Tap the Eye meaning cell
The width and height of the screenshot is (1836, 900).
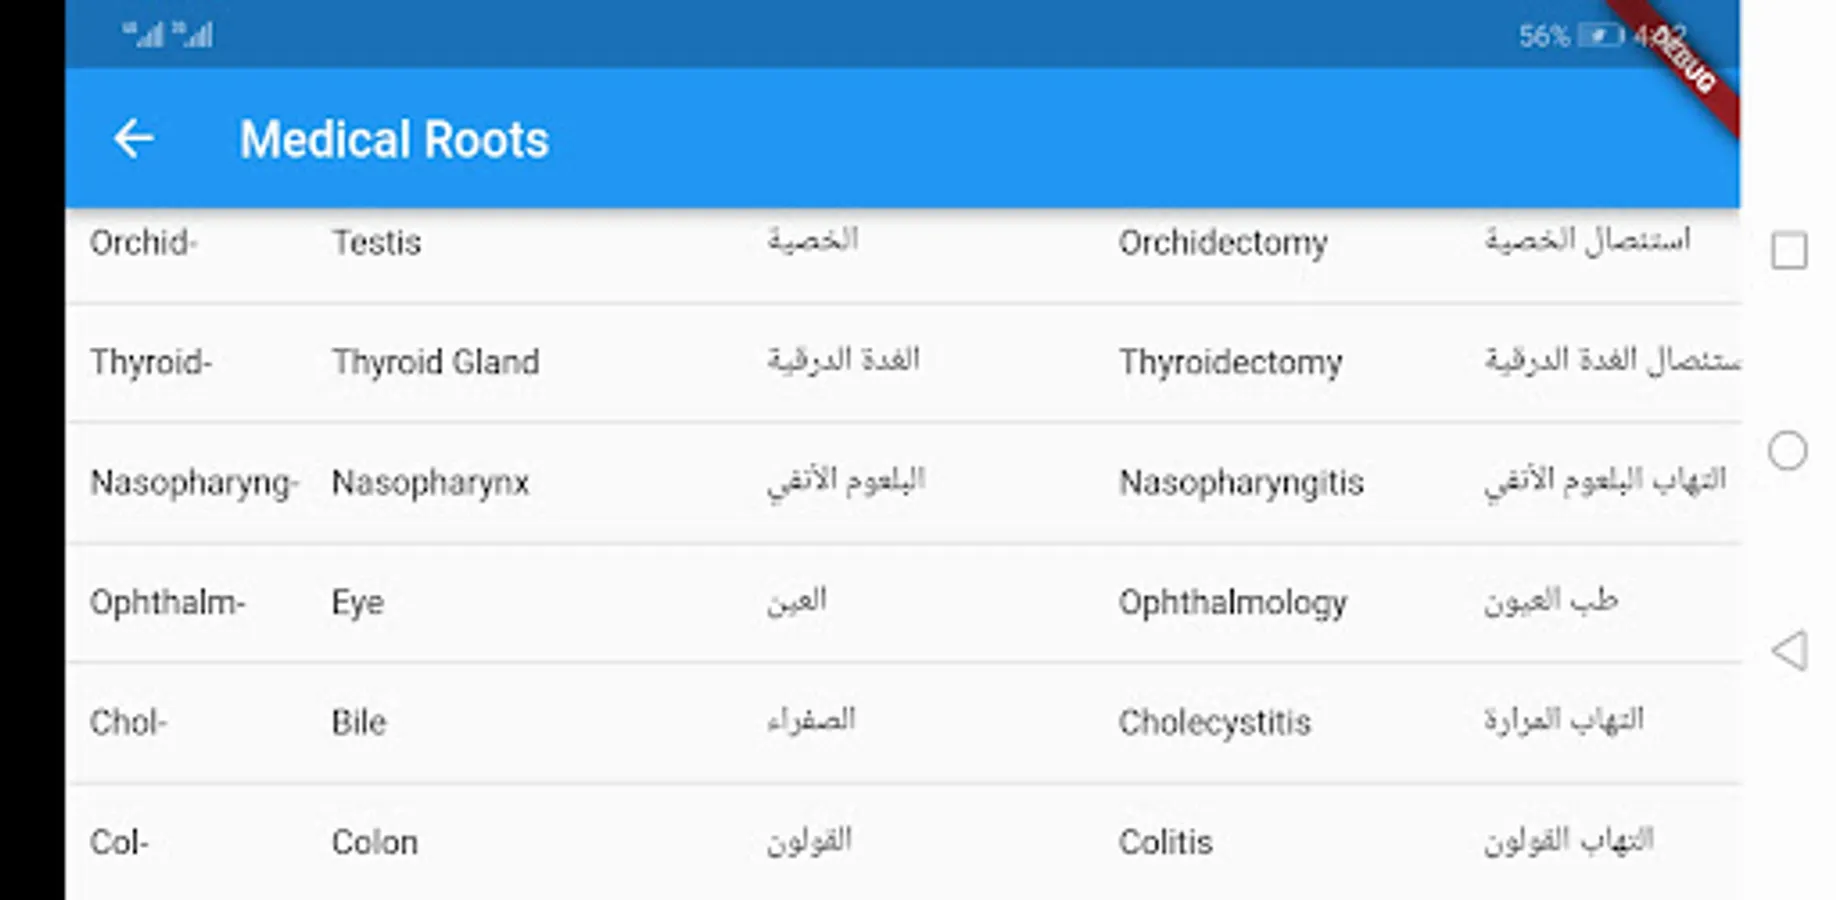(x=357, y=603)
